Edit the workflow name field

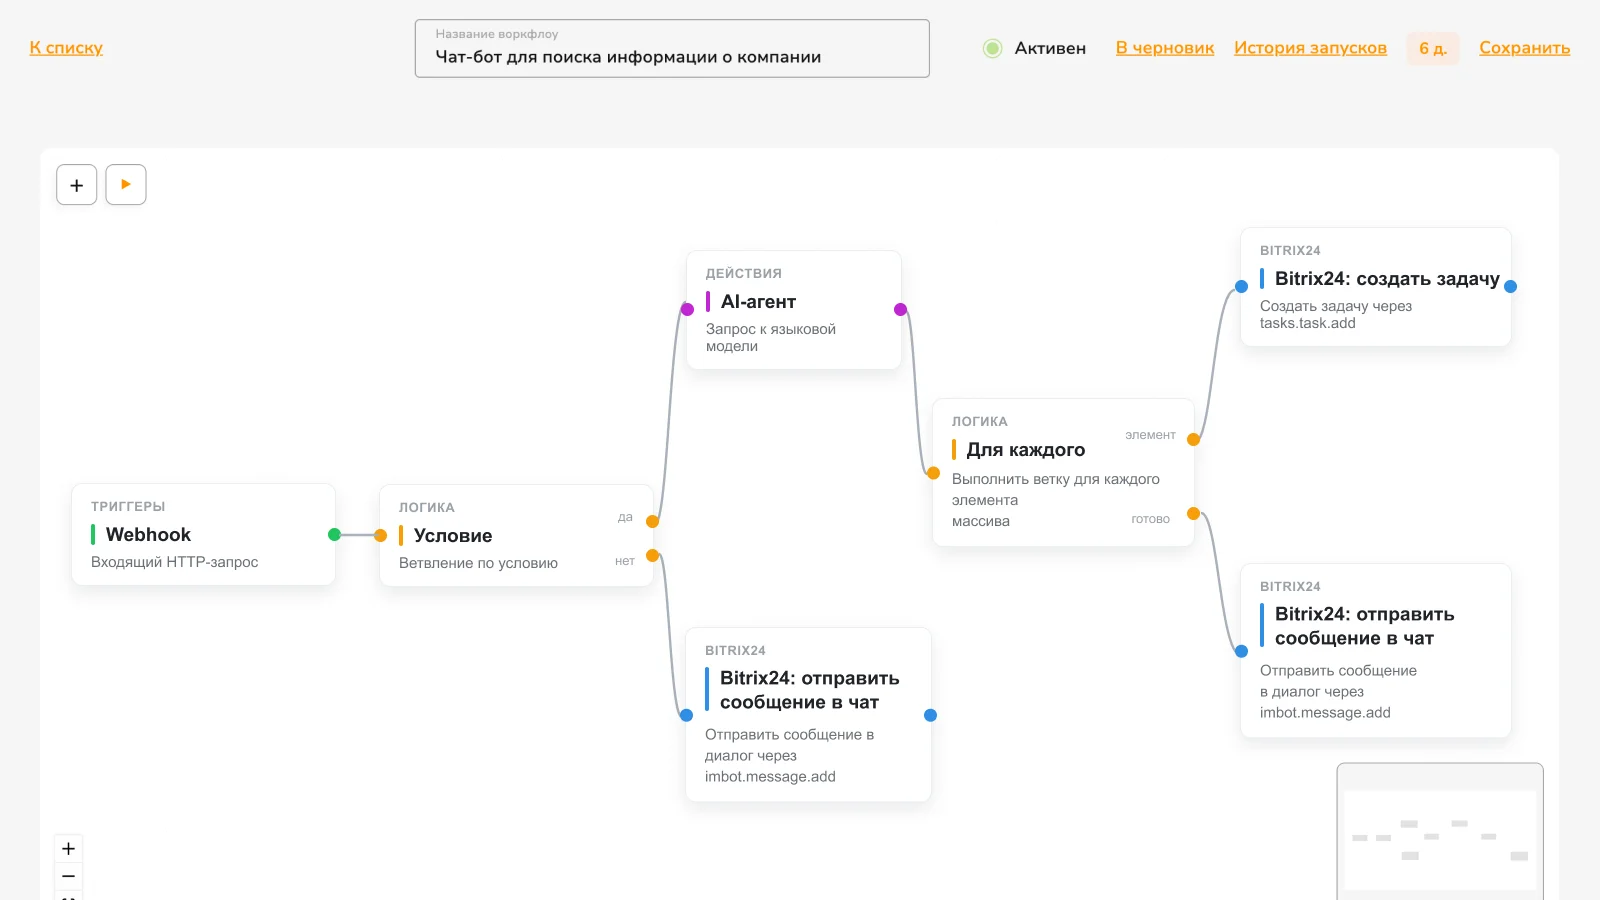pyautogui.click(x=672, y=48)
